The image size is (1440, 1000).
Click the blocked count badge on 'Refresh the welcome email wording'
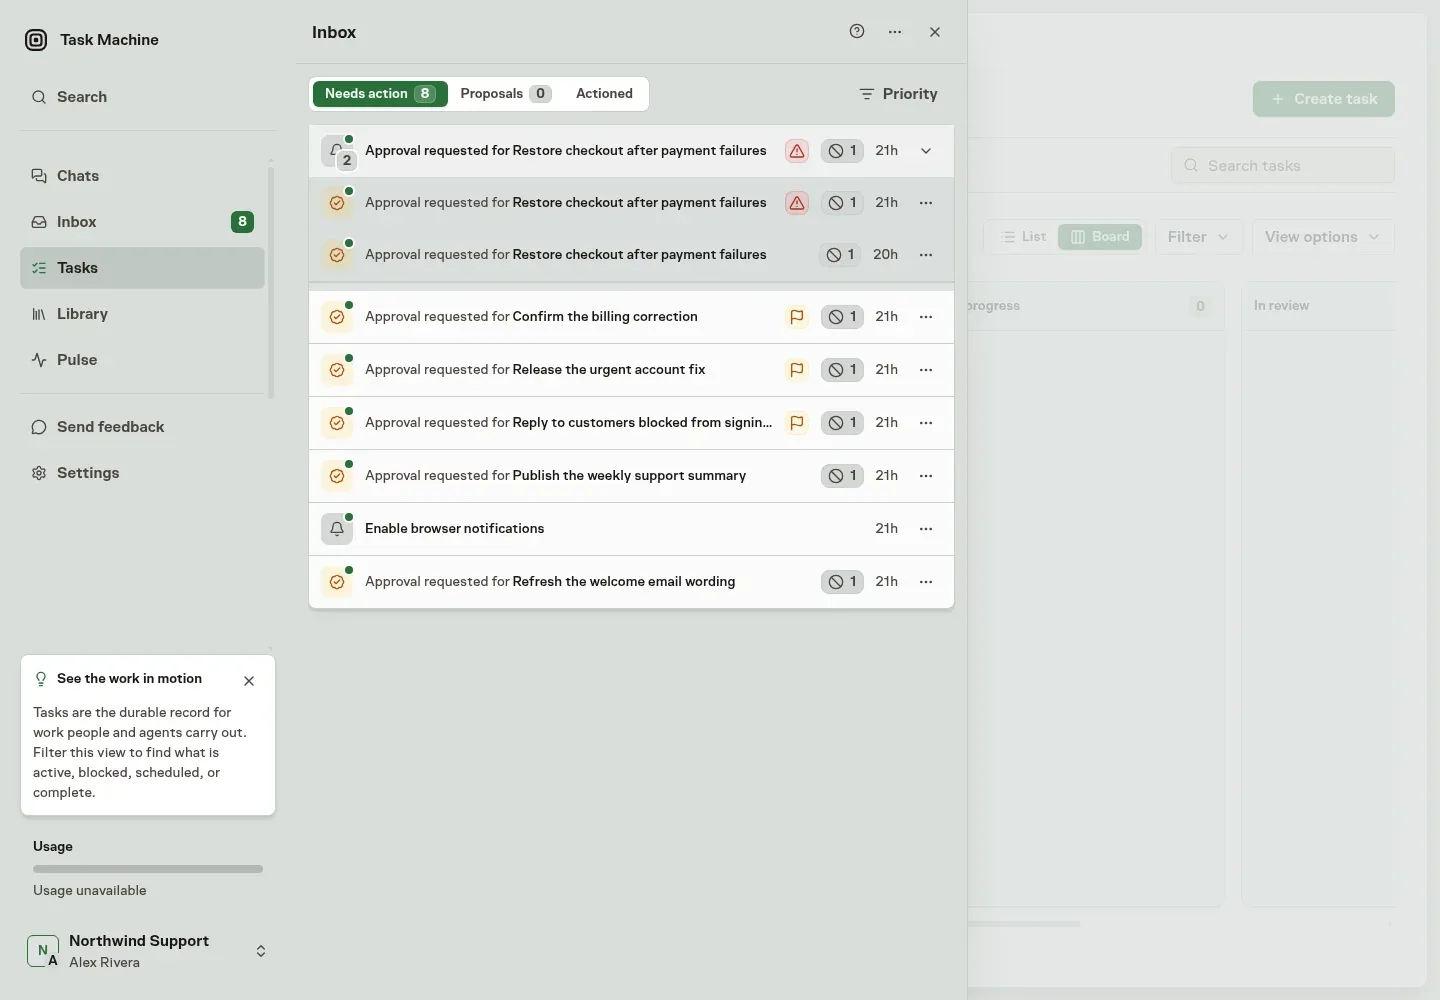coord(842,582)
